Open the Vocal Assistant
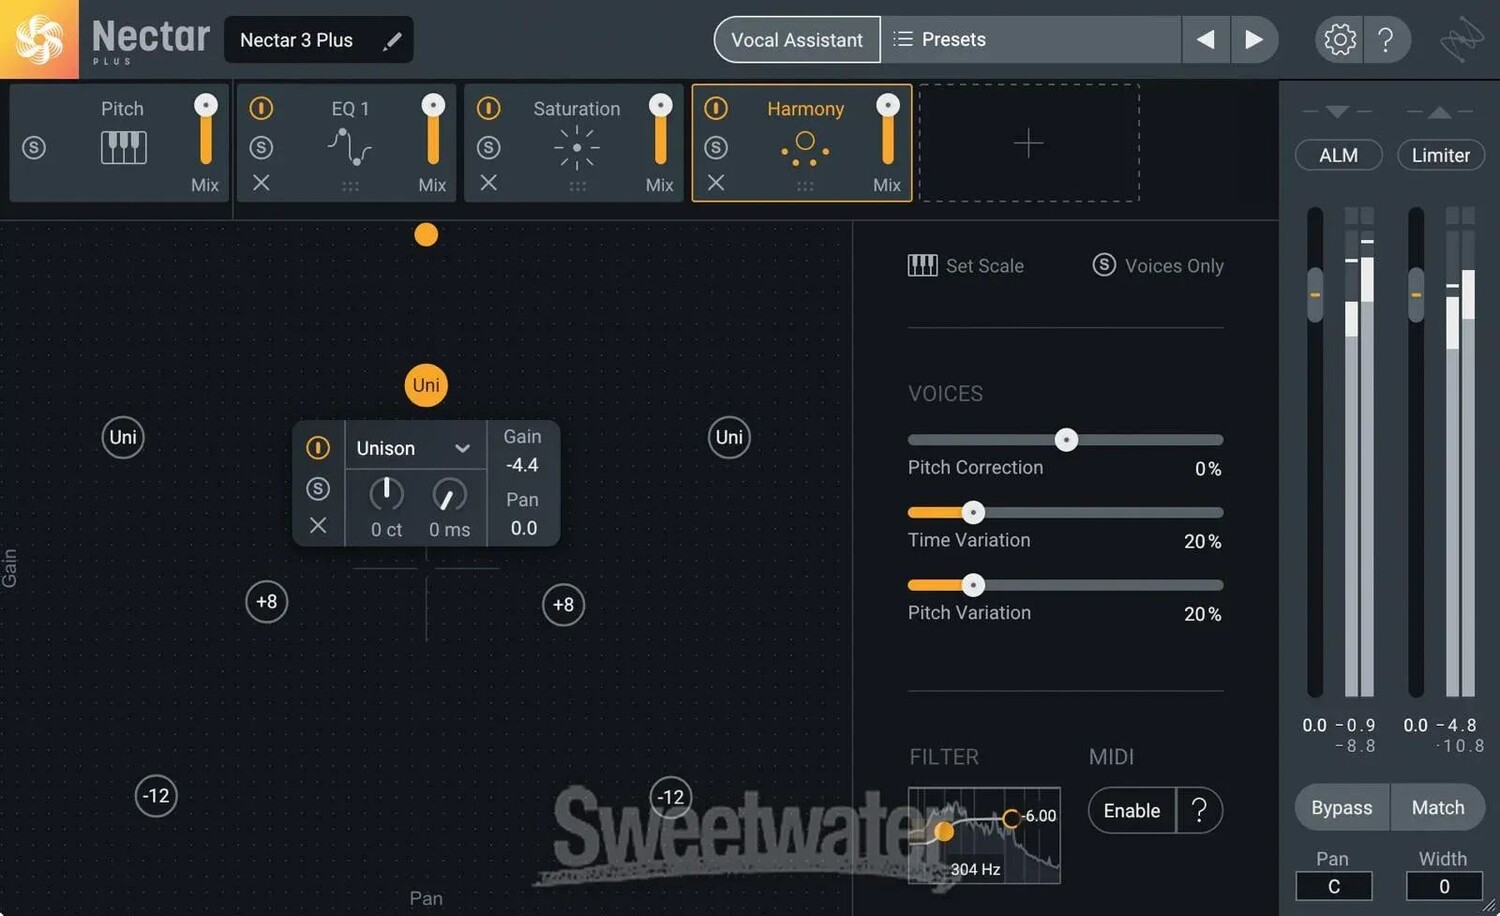The height and width of the screenshot is (916, 1500). tap(797, 40)
